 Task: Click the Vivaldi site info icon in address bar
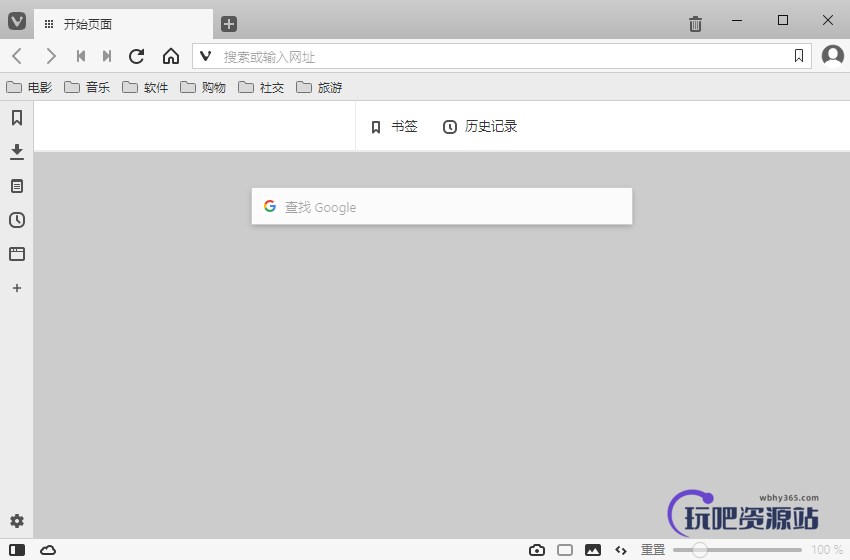point(205,56)
